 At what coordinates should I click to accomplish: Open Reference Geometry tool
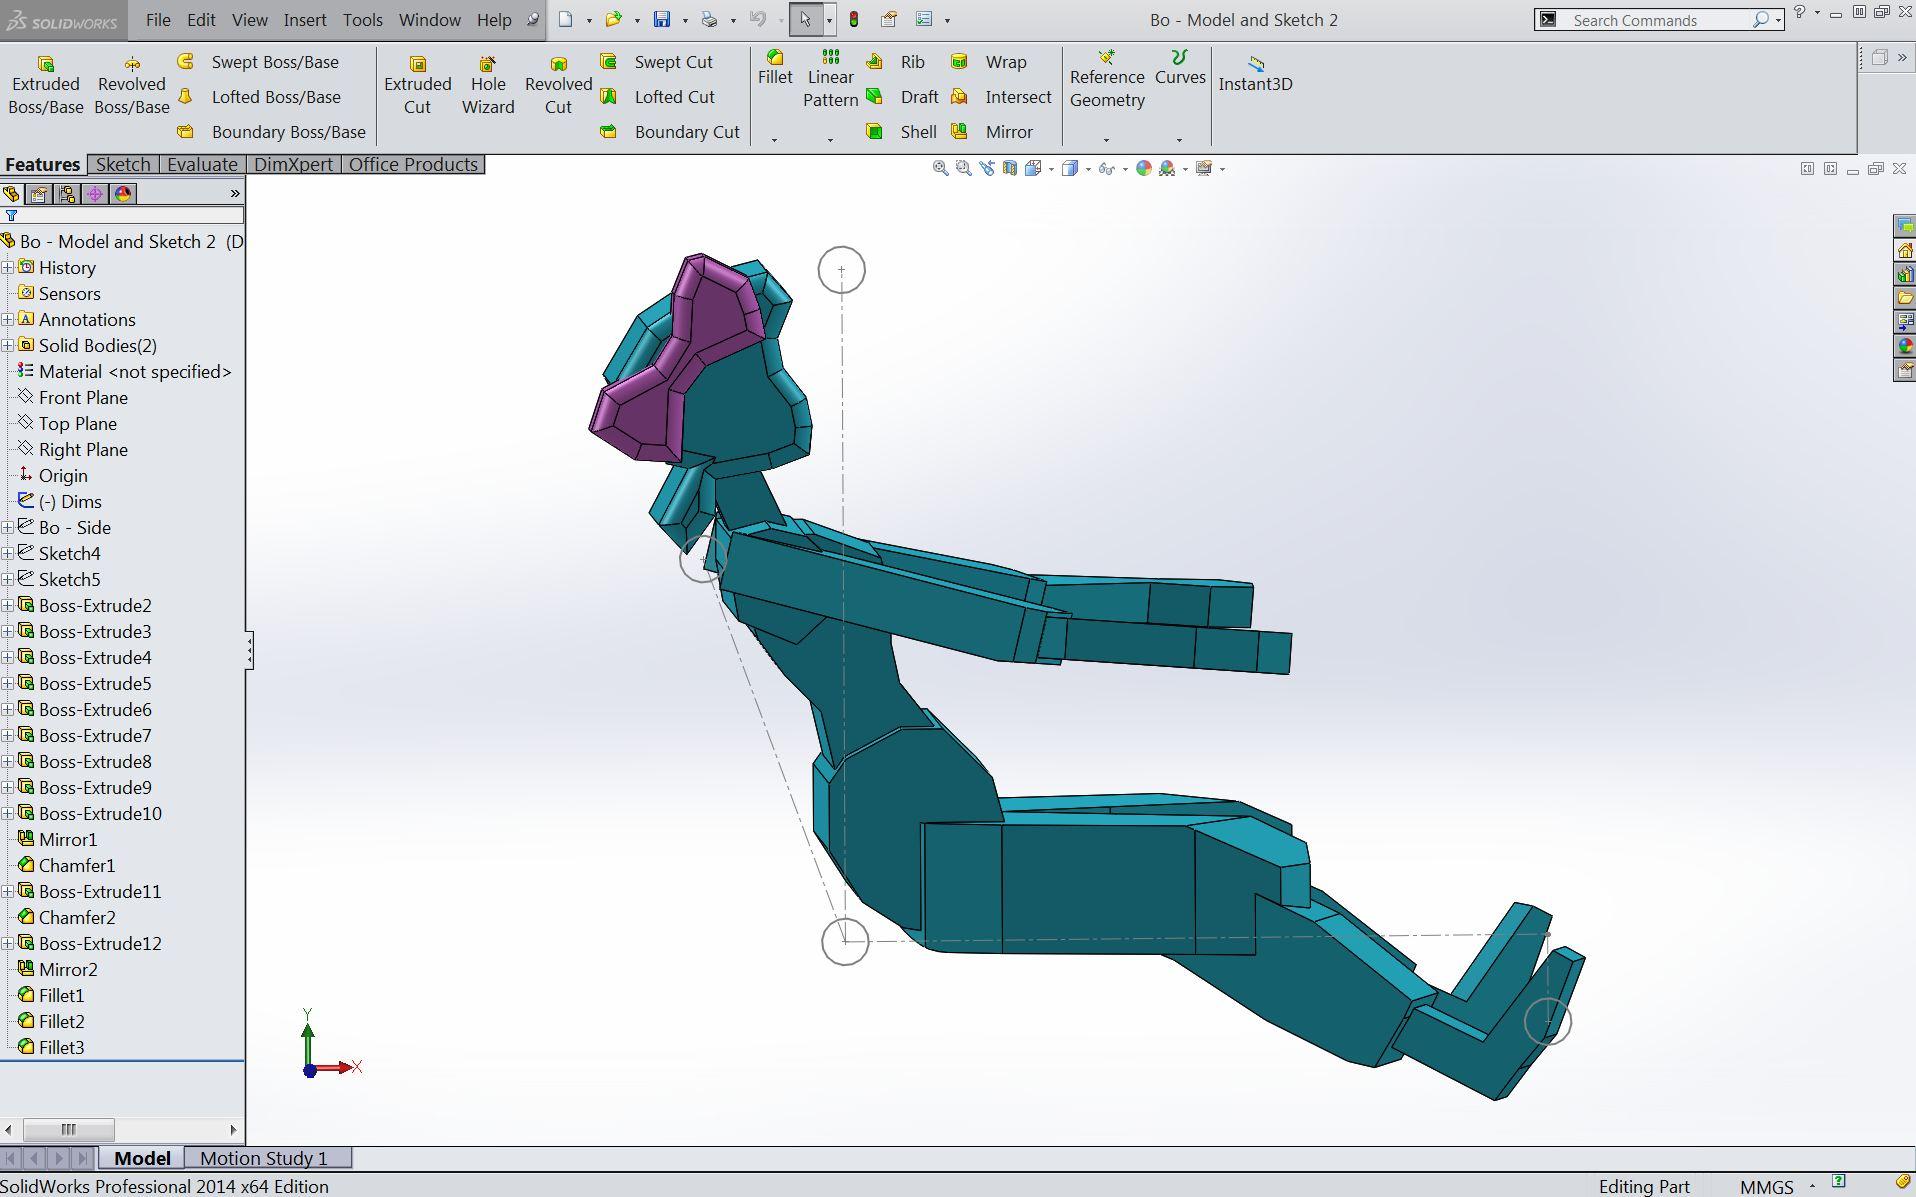pyautogui.click(x=1108, y=80)
